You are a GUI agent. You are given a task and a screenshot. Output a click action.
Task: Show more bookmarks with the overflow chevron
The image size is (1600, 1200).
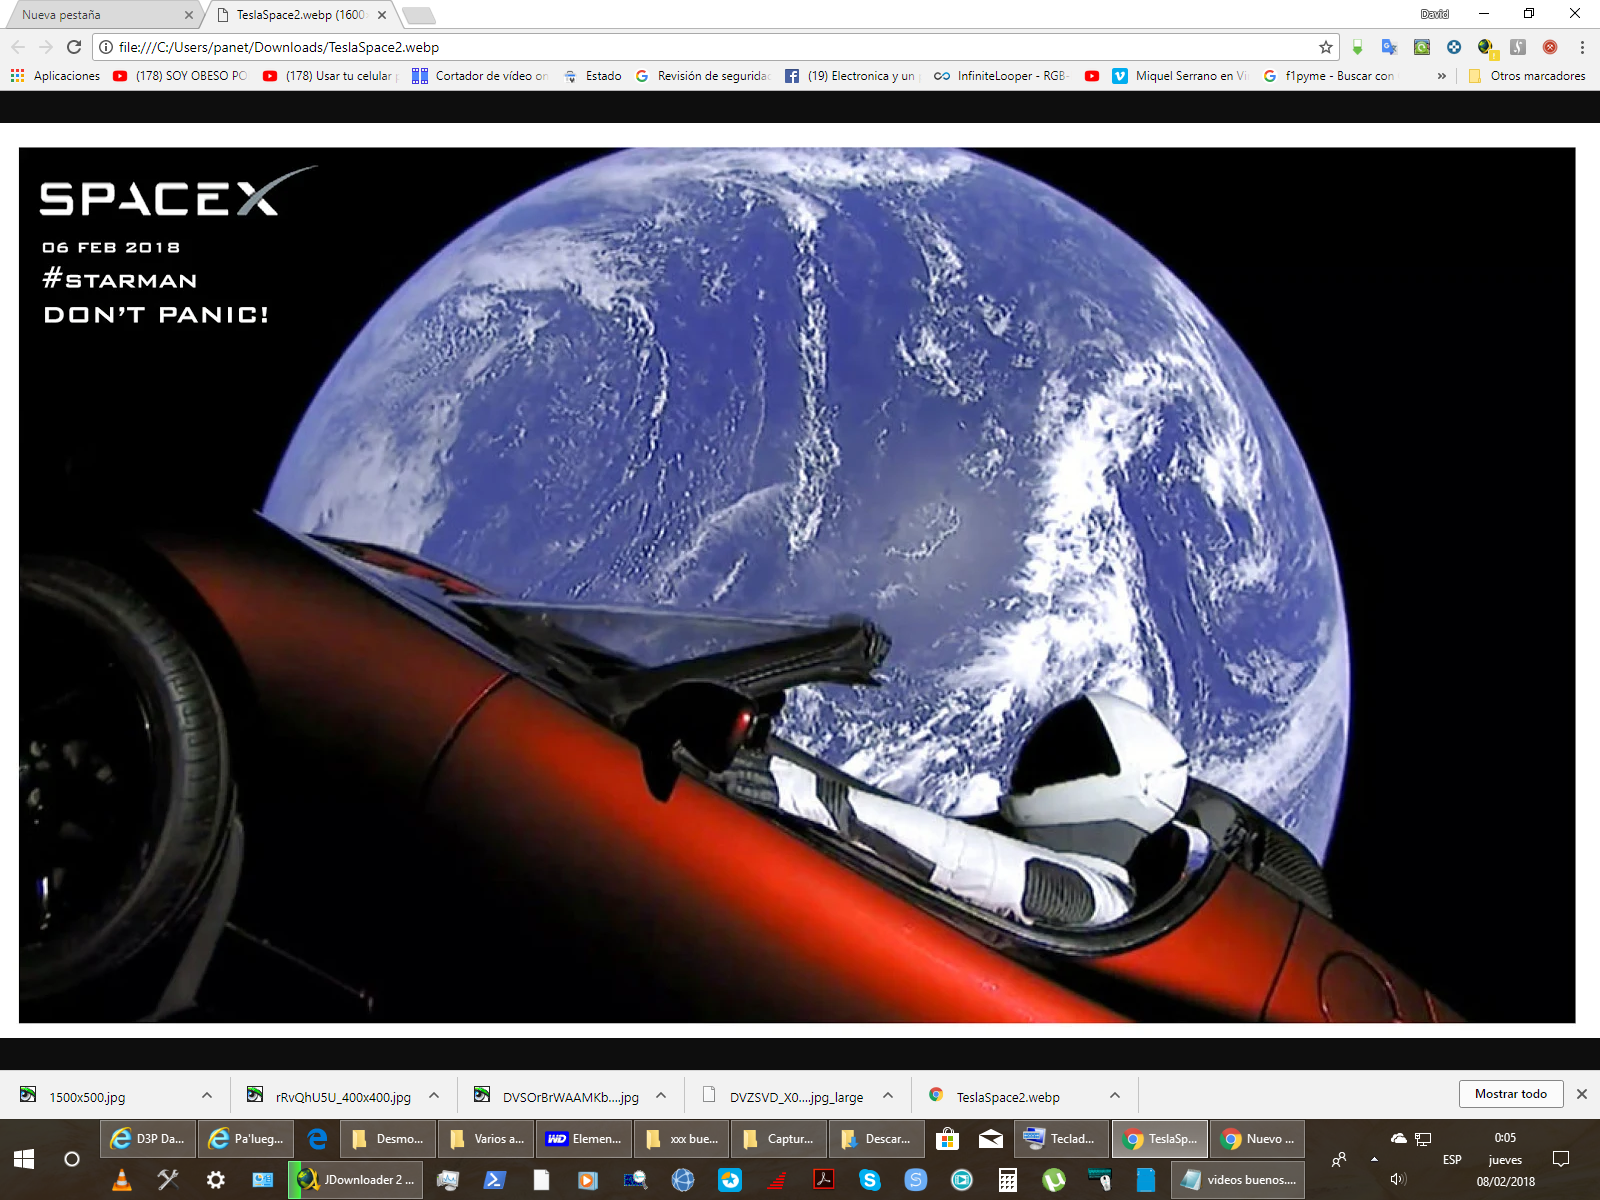(x=1441, y=76)
